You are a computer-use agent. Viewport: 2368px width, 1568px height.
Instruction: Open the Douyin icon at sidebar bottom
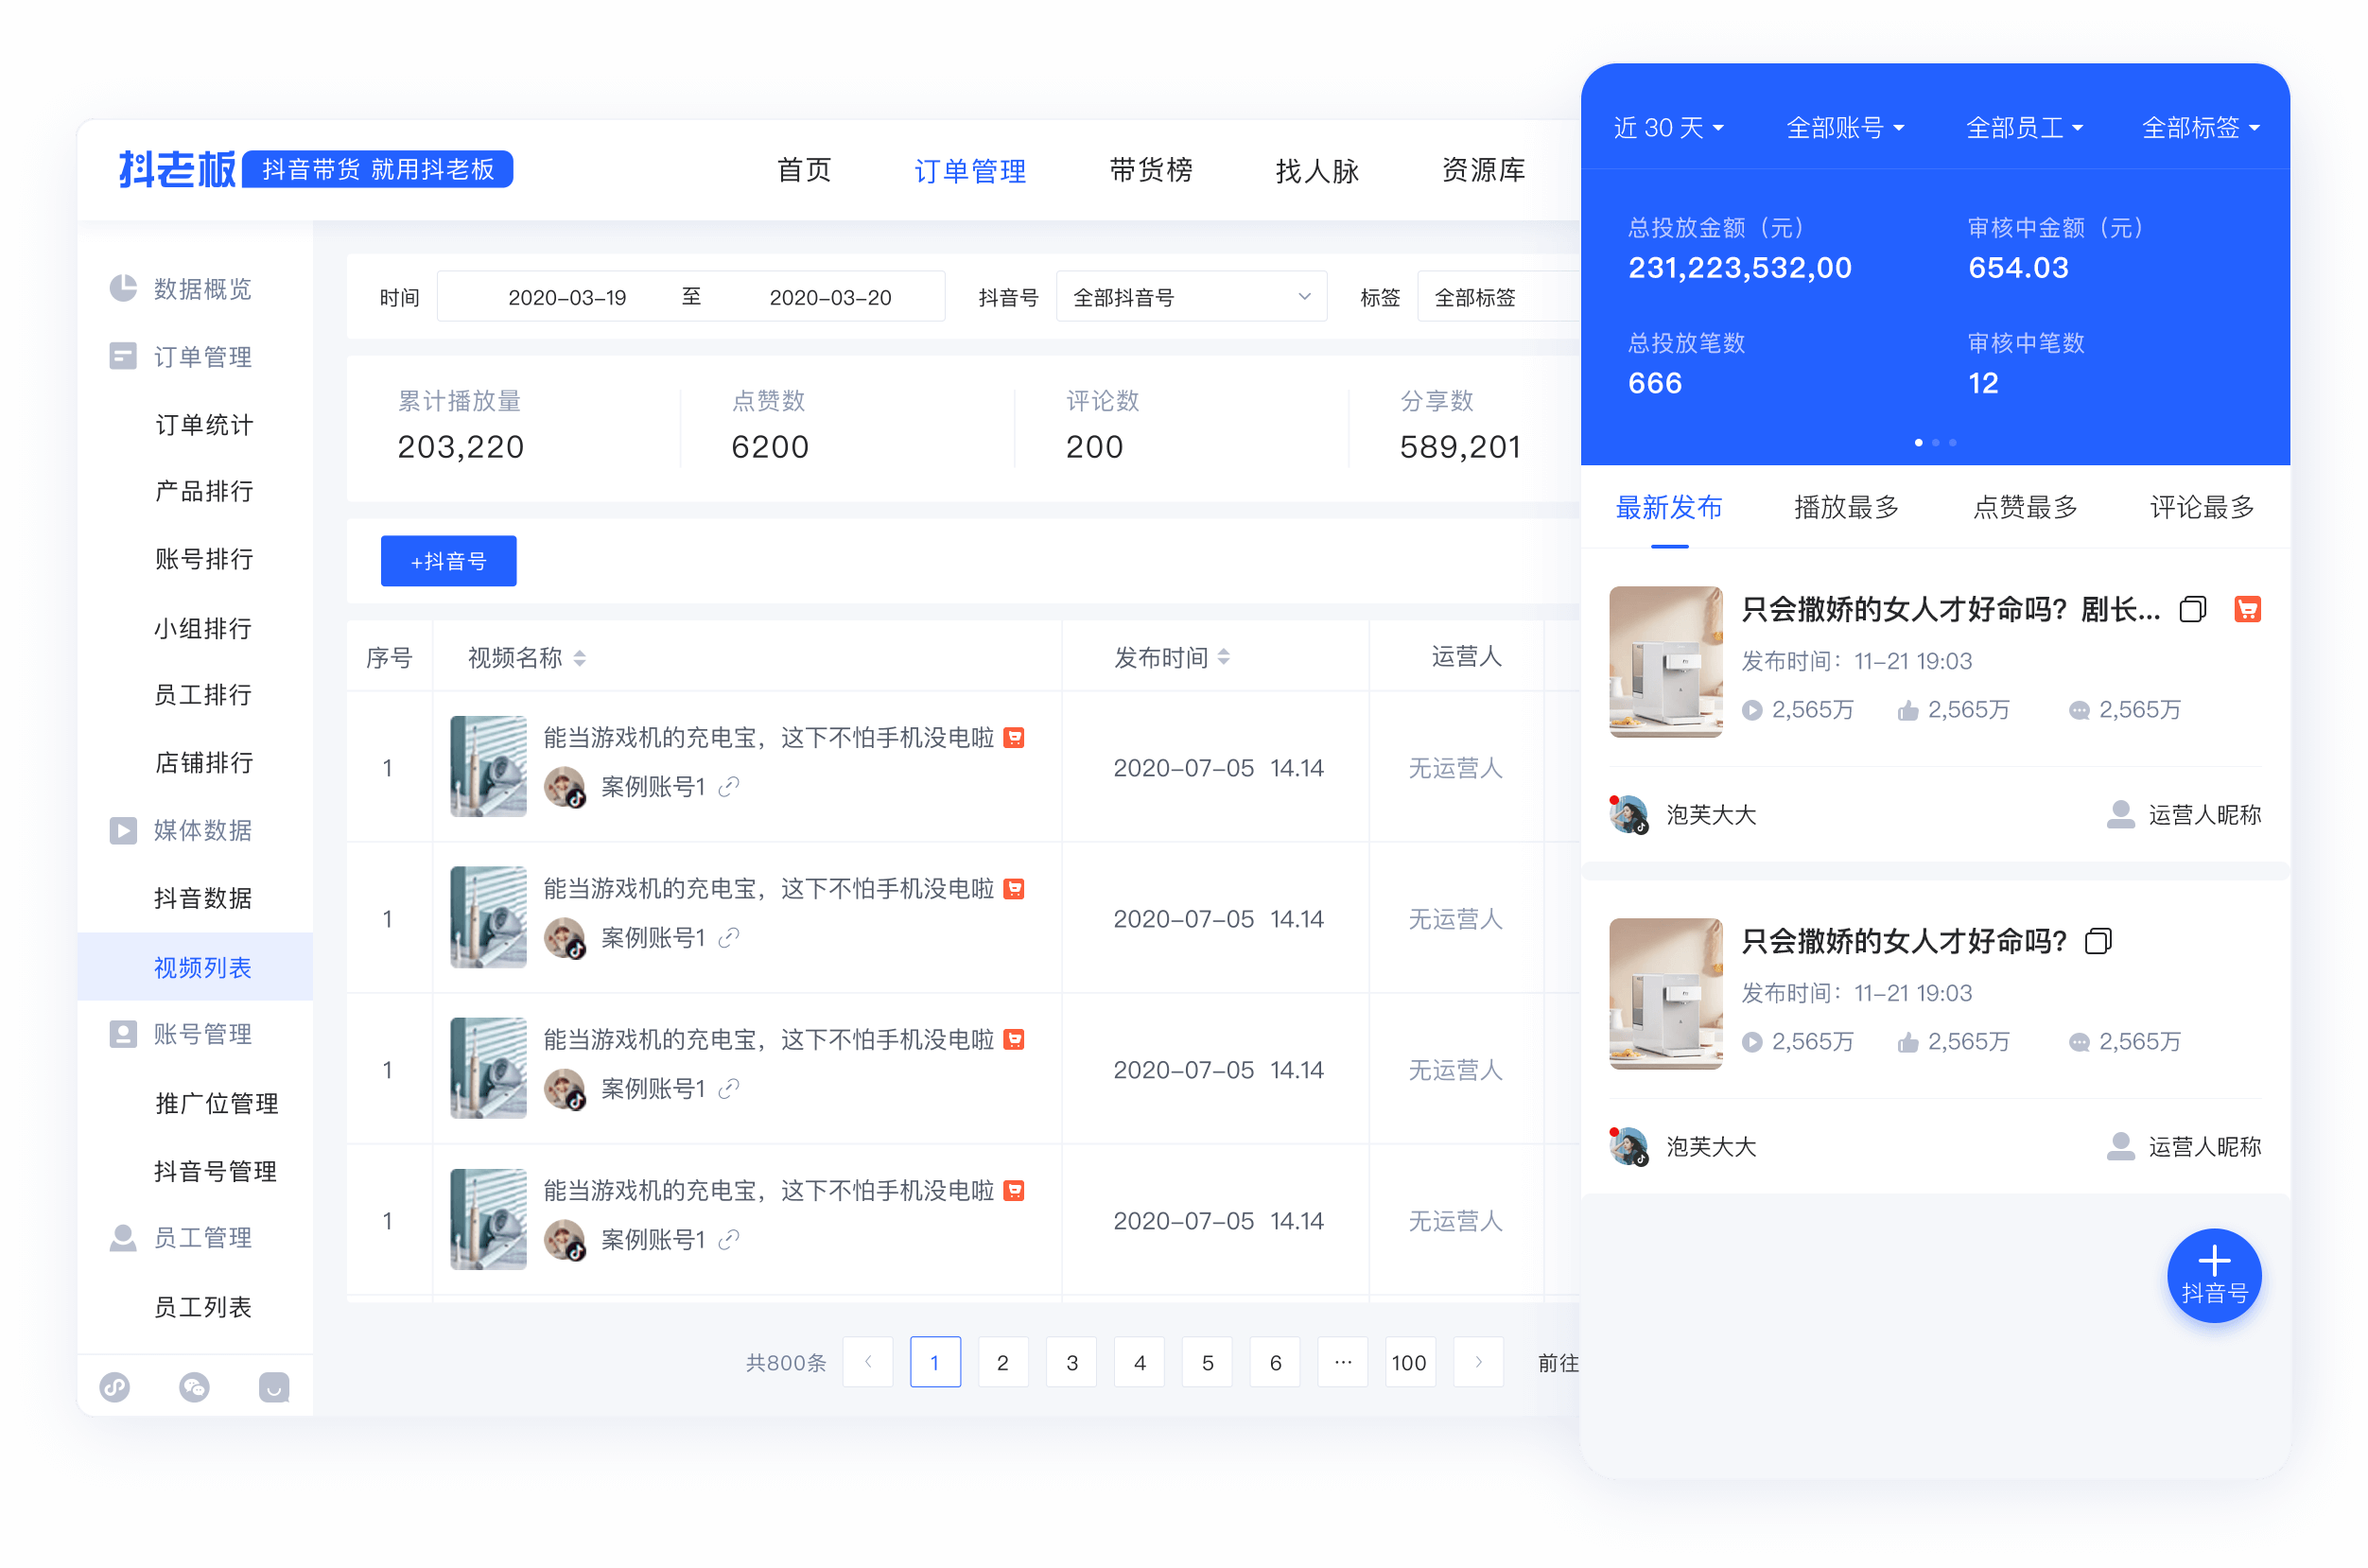tap(115, 1387)
